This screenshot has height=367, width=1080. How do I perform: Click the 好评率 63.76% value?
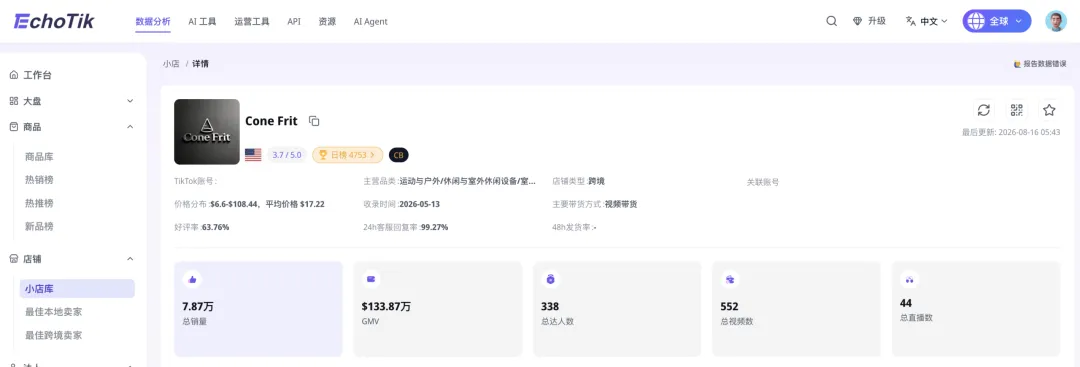tap(216, 227)
